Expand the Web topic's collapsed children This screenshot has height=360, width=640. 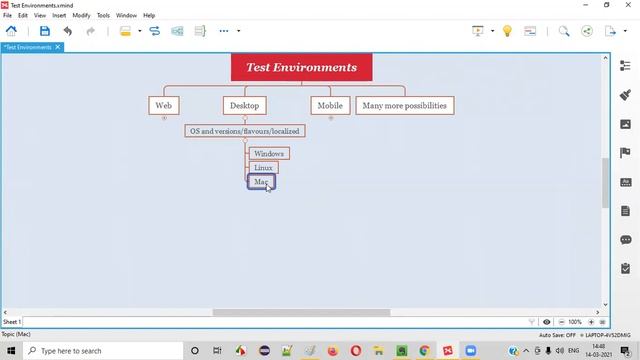pyautogui.click(x=164, y=118)
